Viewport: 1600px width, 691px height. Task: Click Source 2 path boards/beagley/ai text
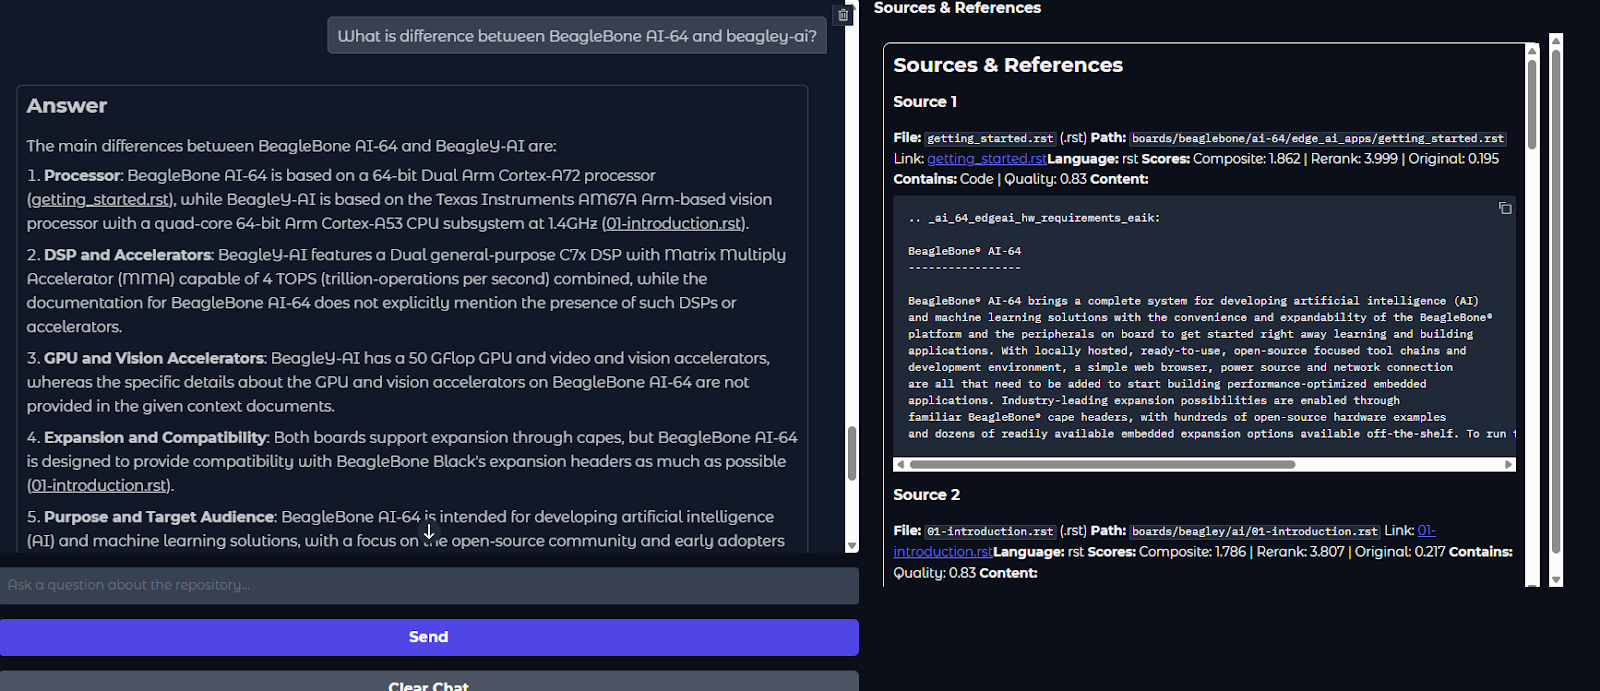pos(1255,531)
